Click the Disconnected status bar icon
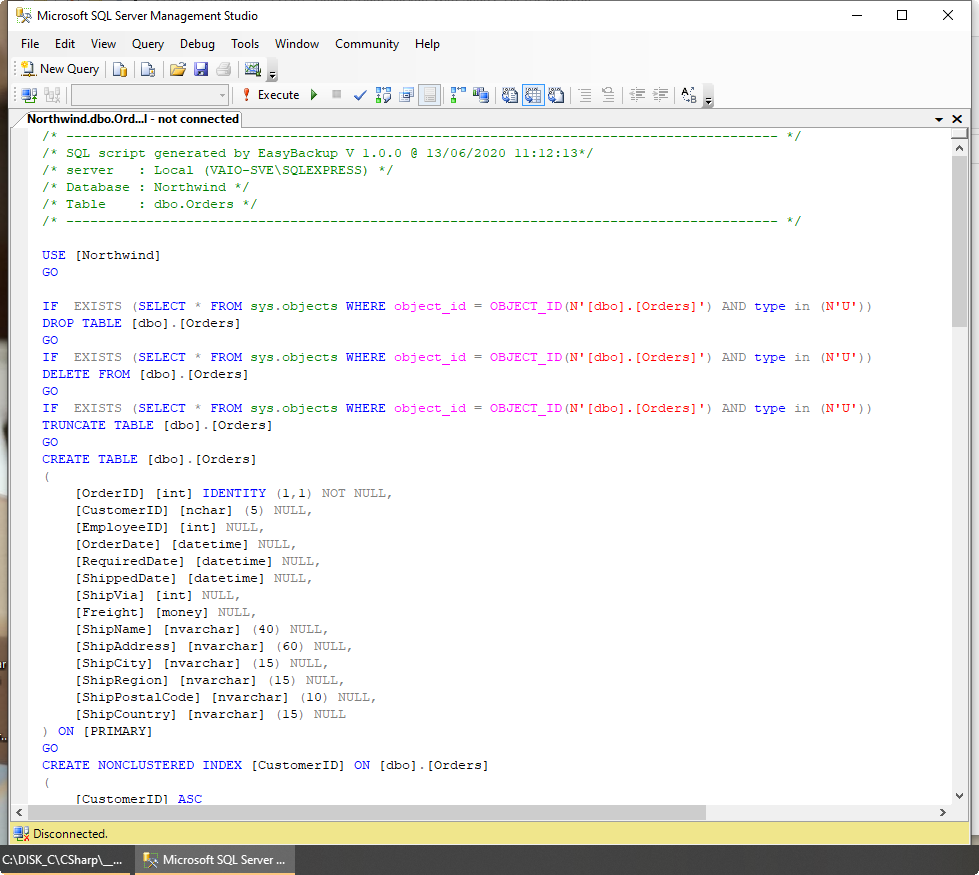This screenshot has width=979, height=875. [x=21, y=834]
